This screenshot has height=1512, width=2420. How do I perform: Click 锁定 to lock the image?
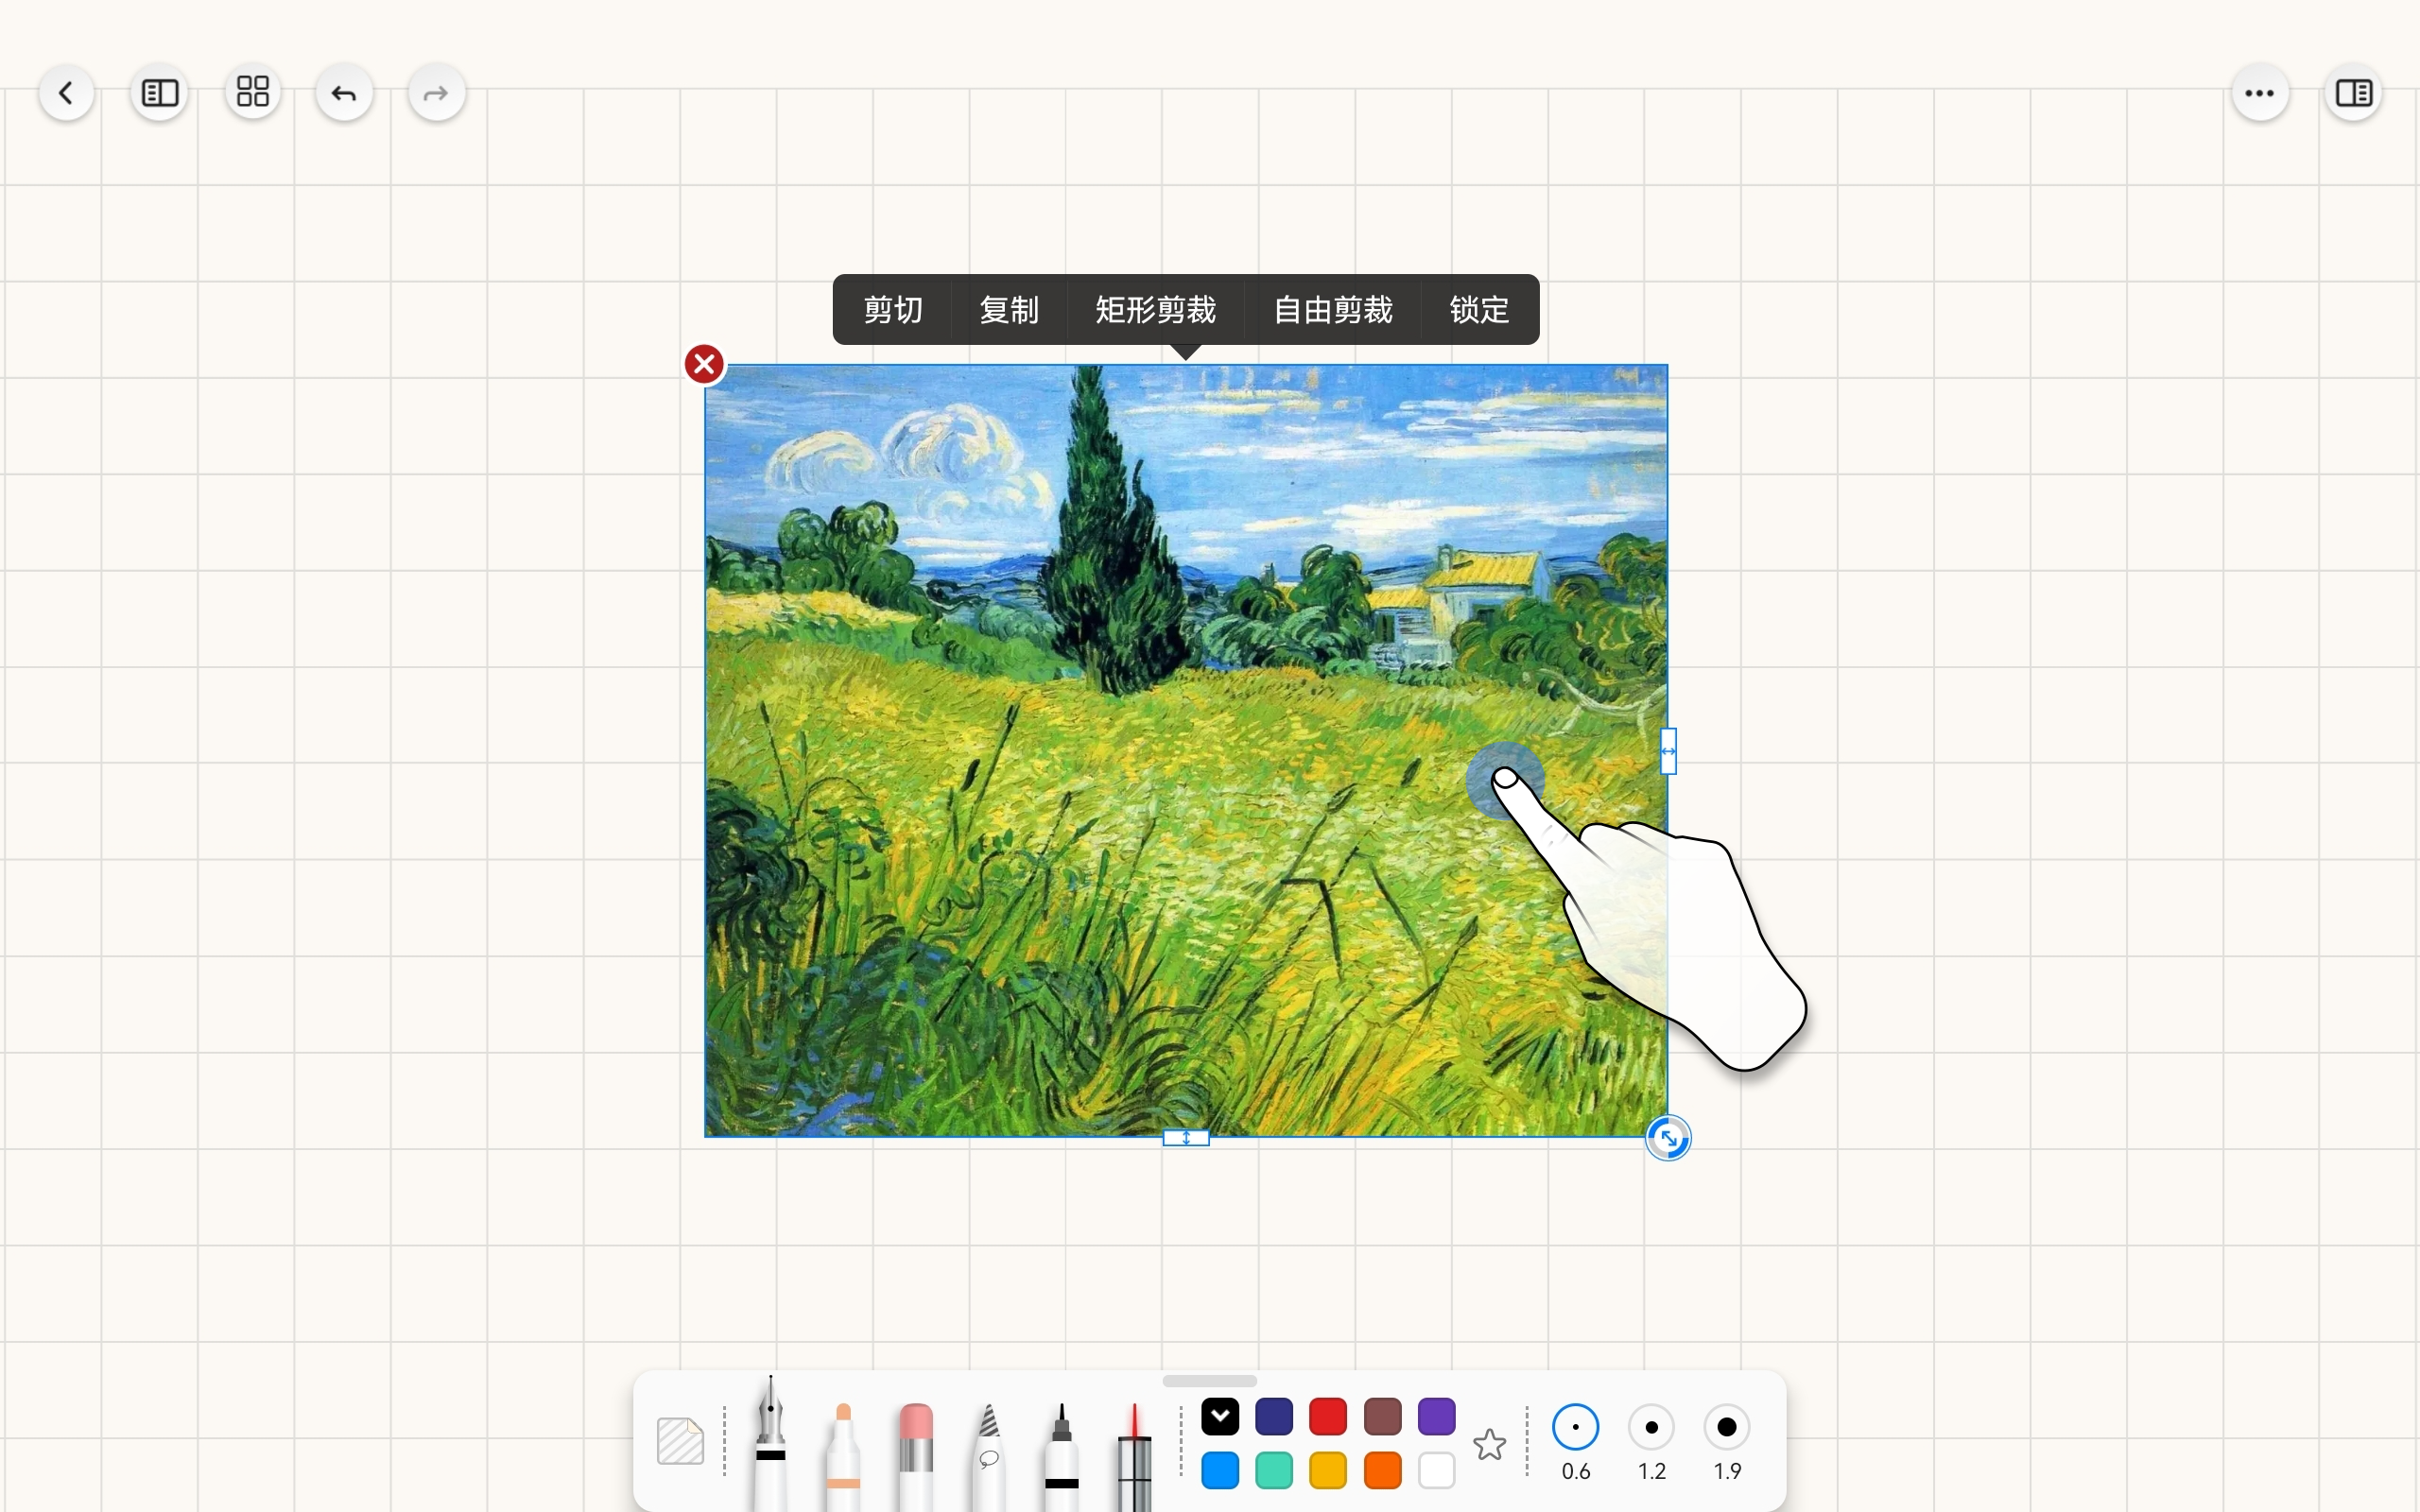(1479, 310)
